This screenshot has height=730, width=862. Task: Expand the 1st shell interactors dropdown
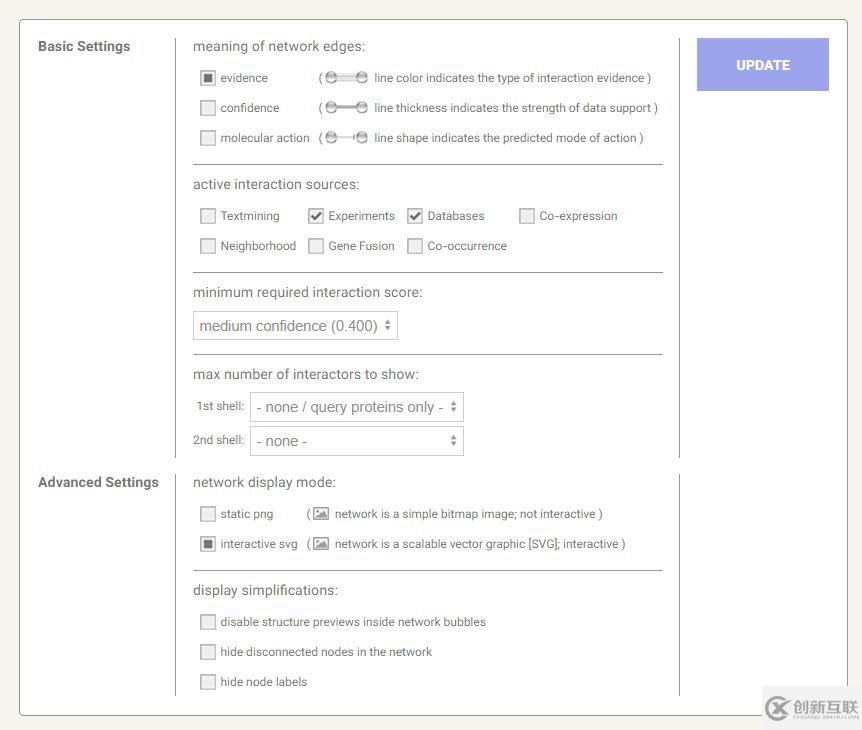point(357,407)
